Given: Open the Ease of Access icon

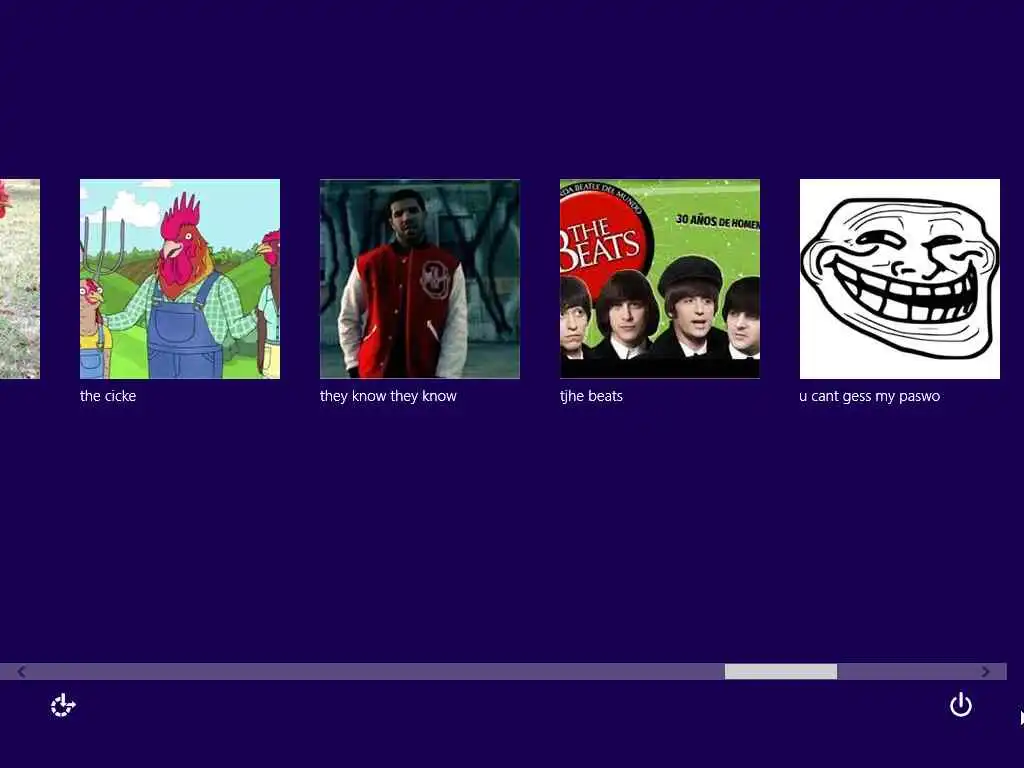Looking at the screenshot, I should [63, 705].
